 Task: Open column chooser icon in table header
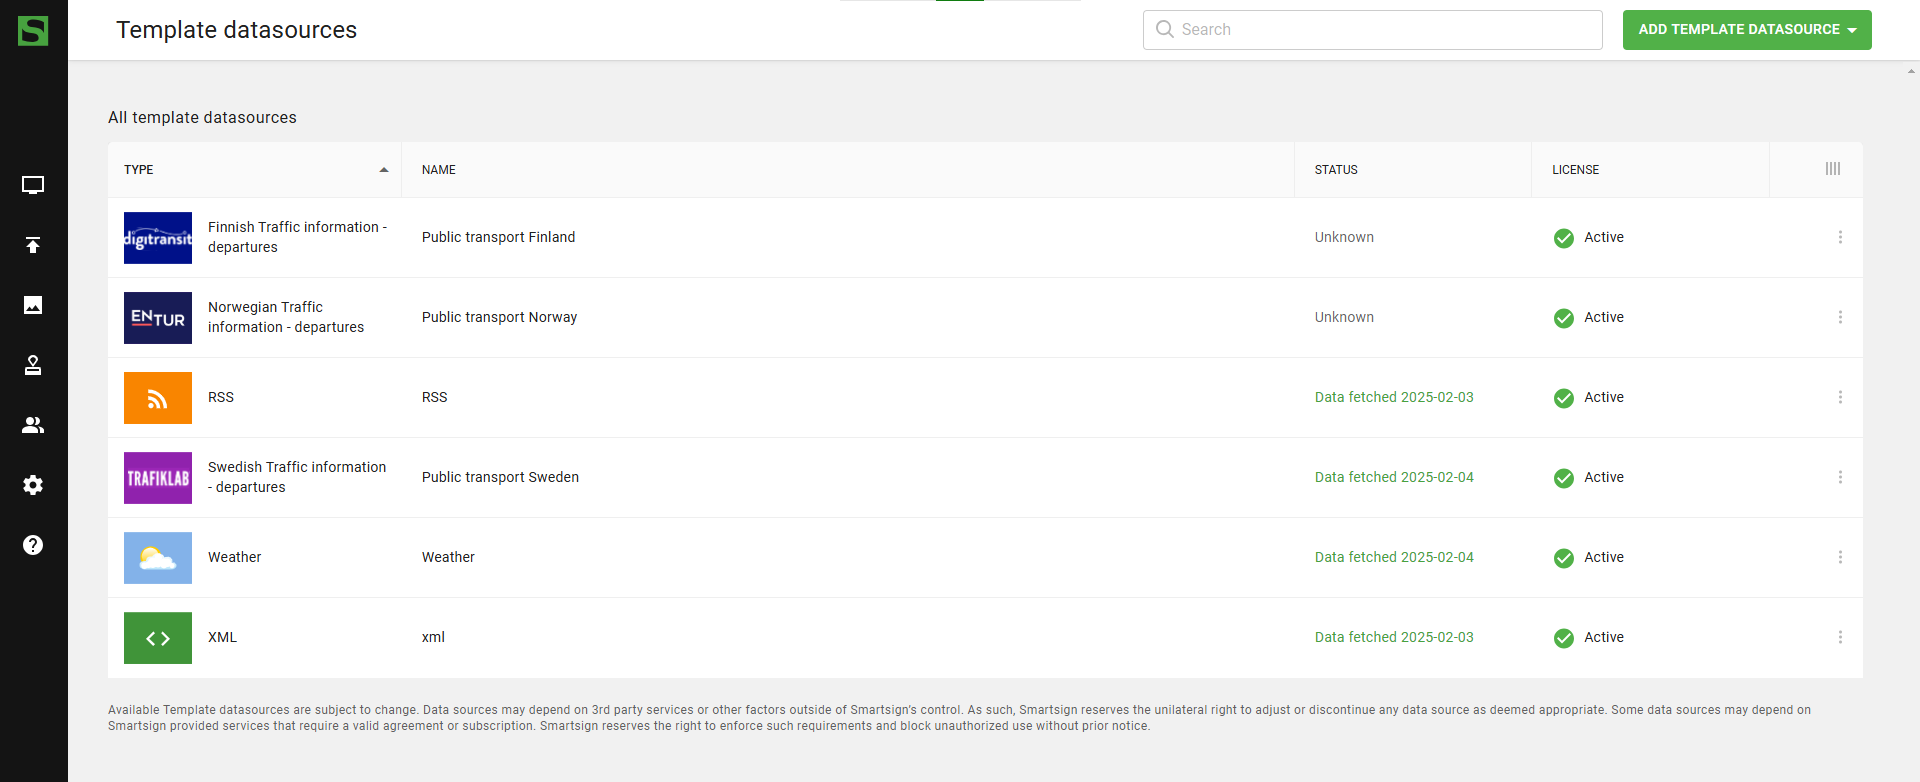1832,169
